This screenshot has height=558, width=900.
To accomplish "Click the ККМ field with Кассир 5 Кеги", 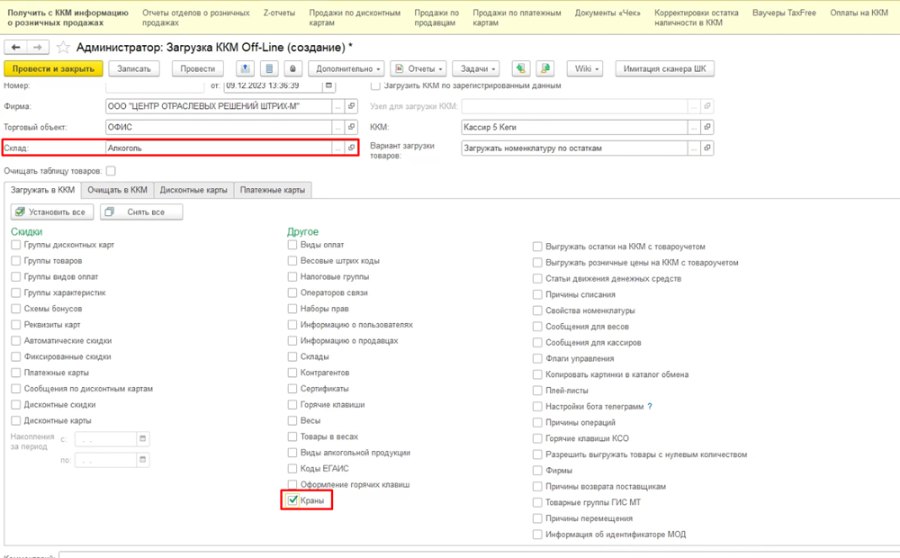I will pyautogui.click(x=575, y=127).
